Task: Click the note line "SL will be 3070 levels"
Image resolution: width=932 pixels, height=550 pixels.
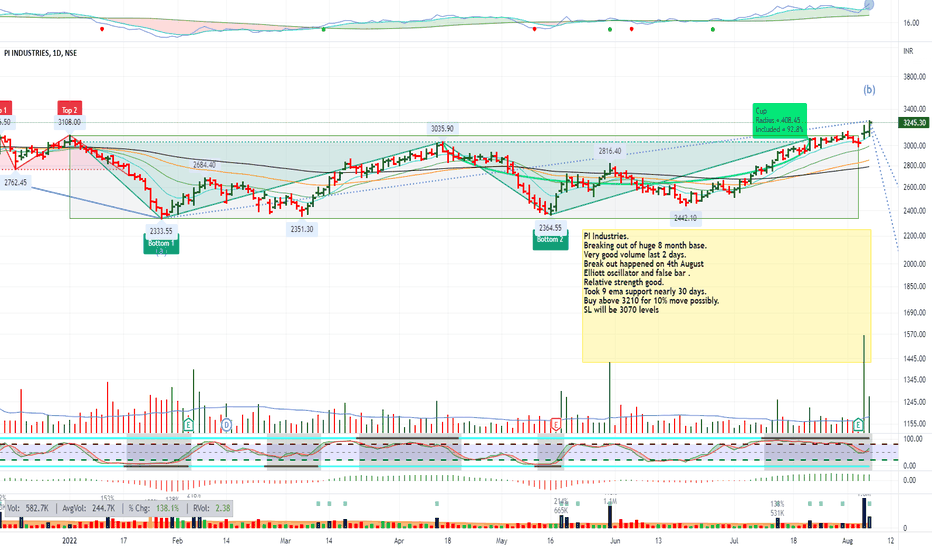Action: tap(621, 310)
